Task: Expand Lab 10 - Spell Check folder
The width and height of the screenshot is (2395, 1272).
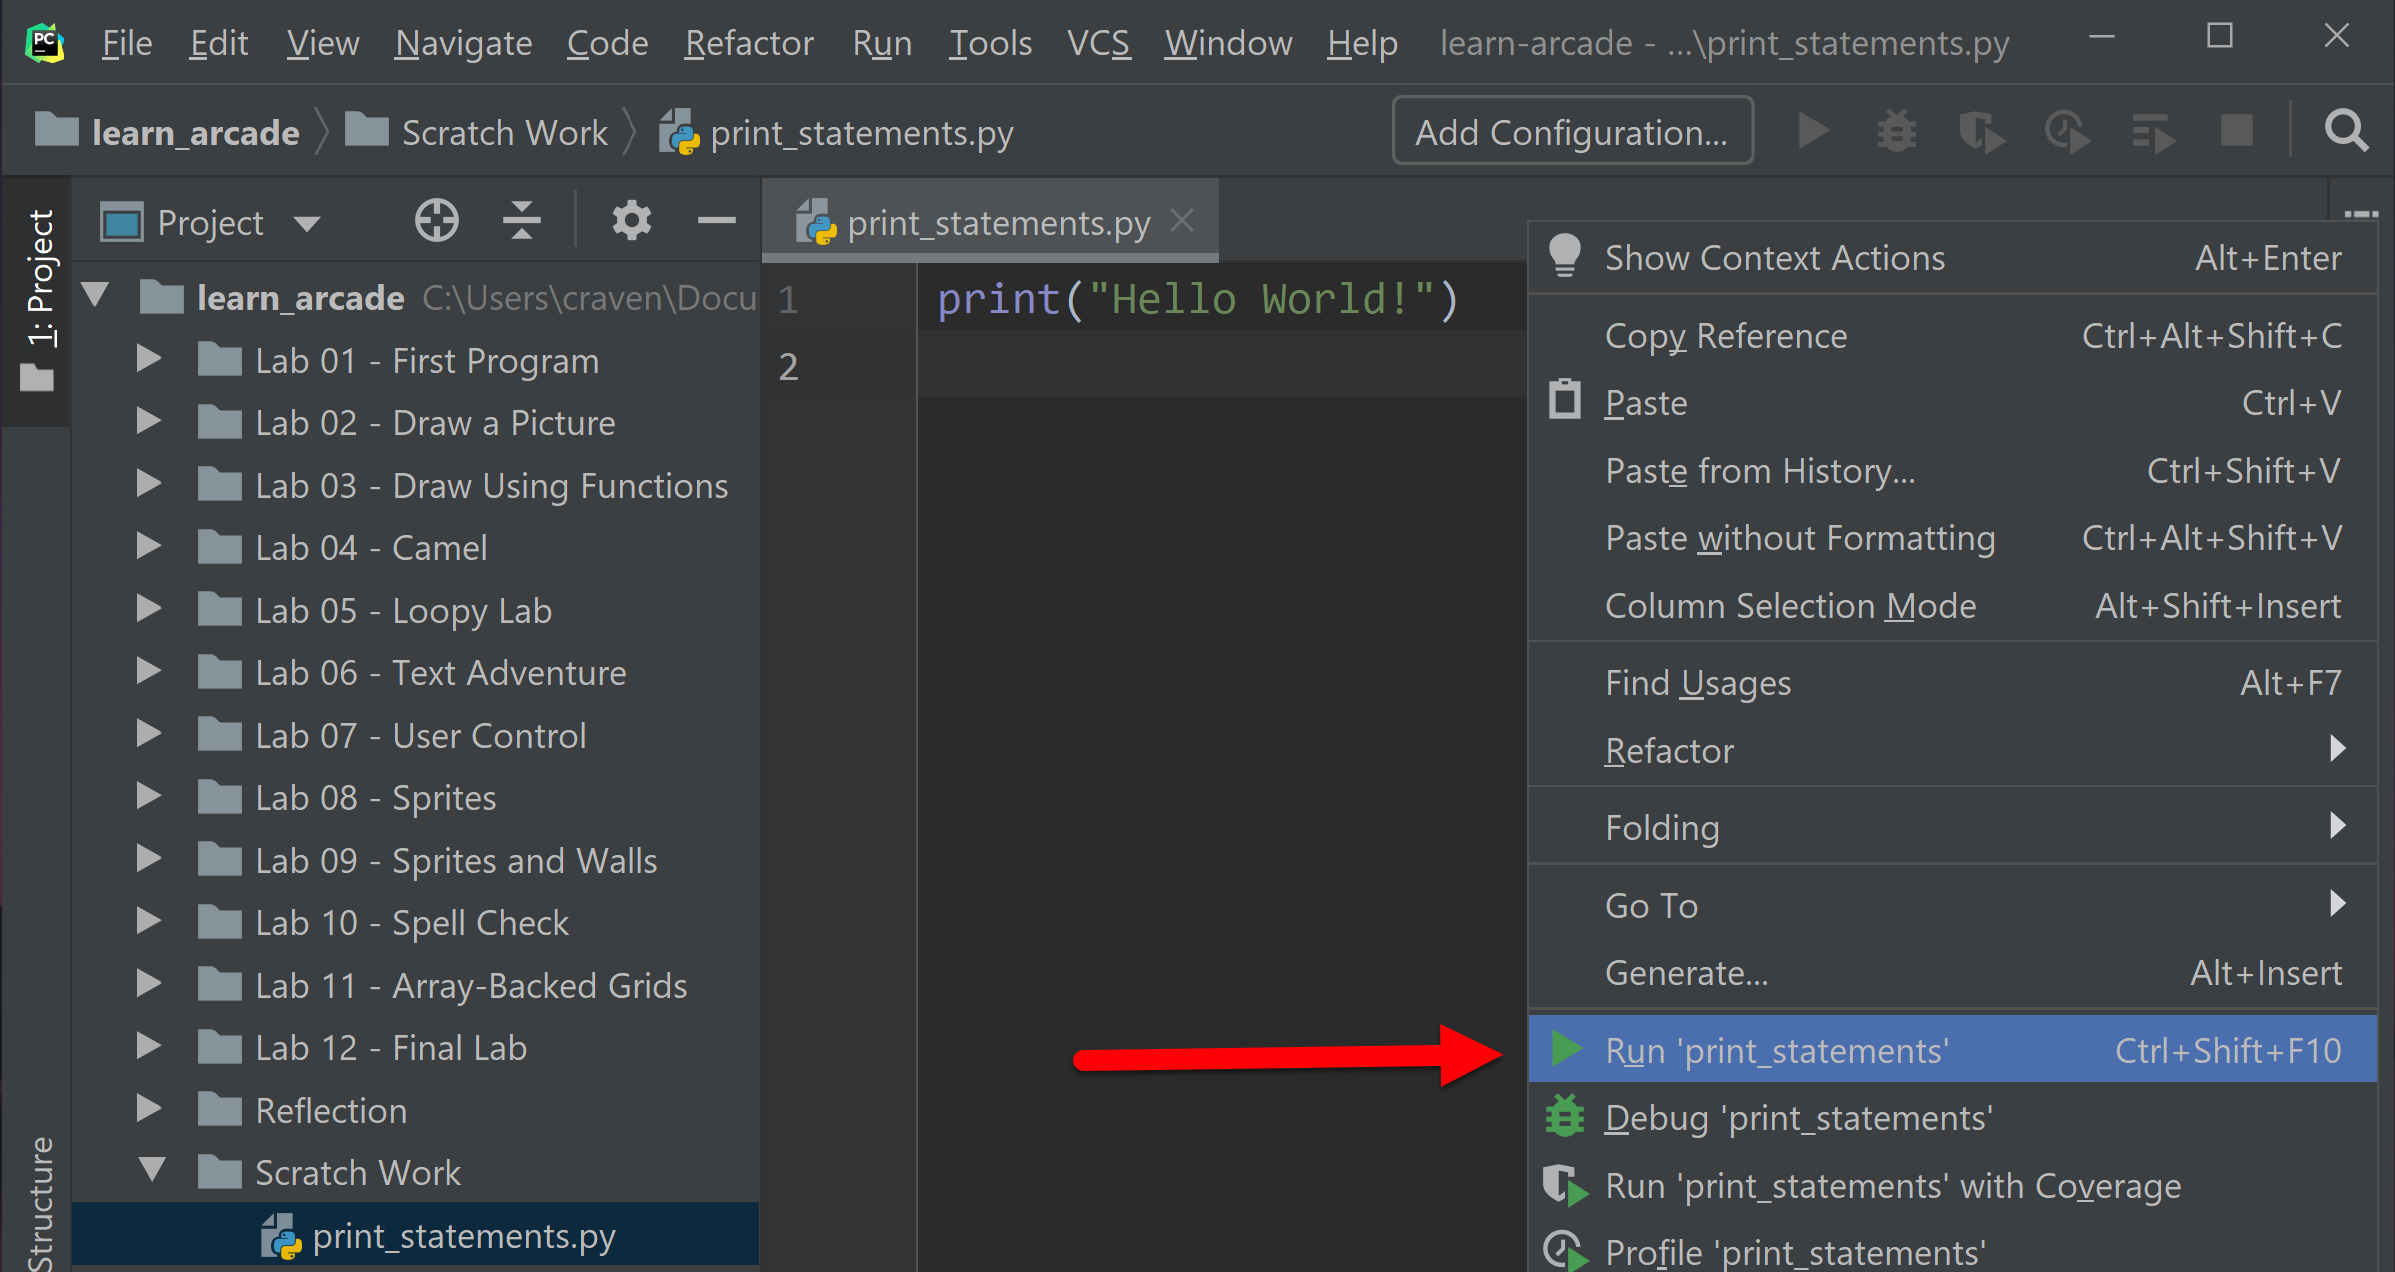Action: (148, 921)
